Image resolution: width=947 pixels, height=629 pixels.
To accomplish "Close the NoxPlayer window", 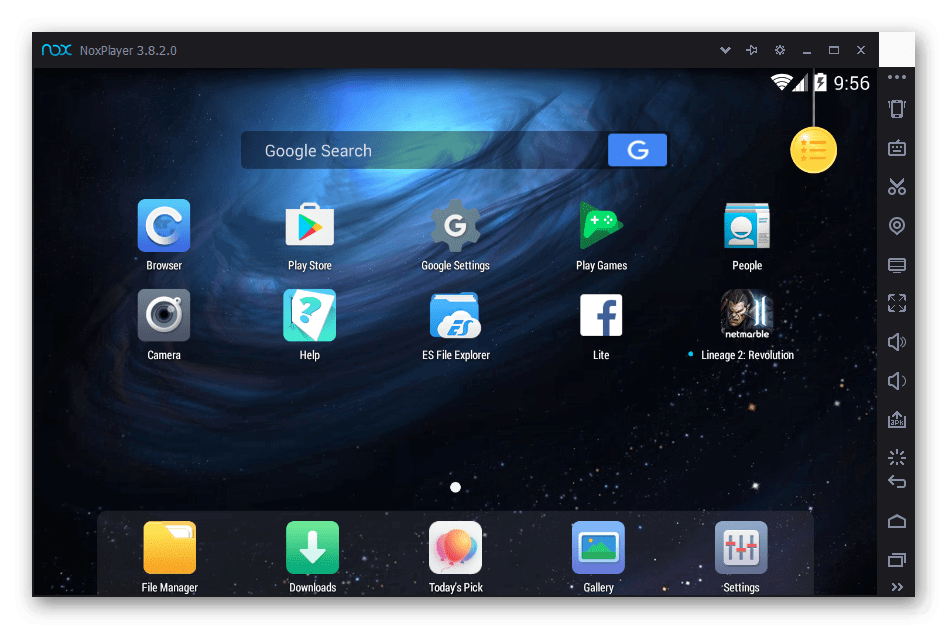I will click(x=861, y=50).
